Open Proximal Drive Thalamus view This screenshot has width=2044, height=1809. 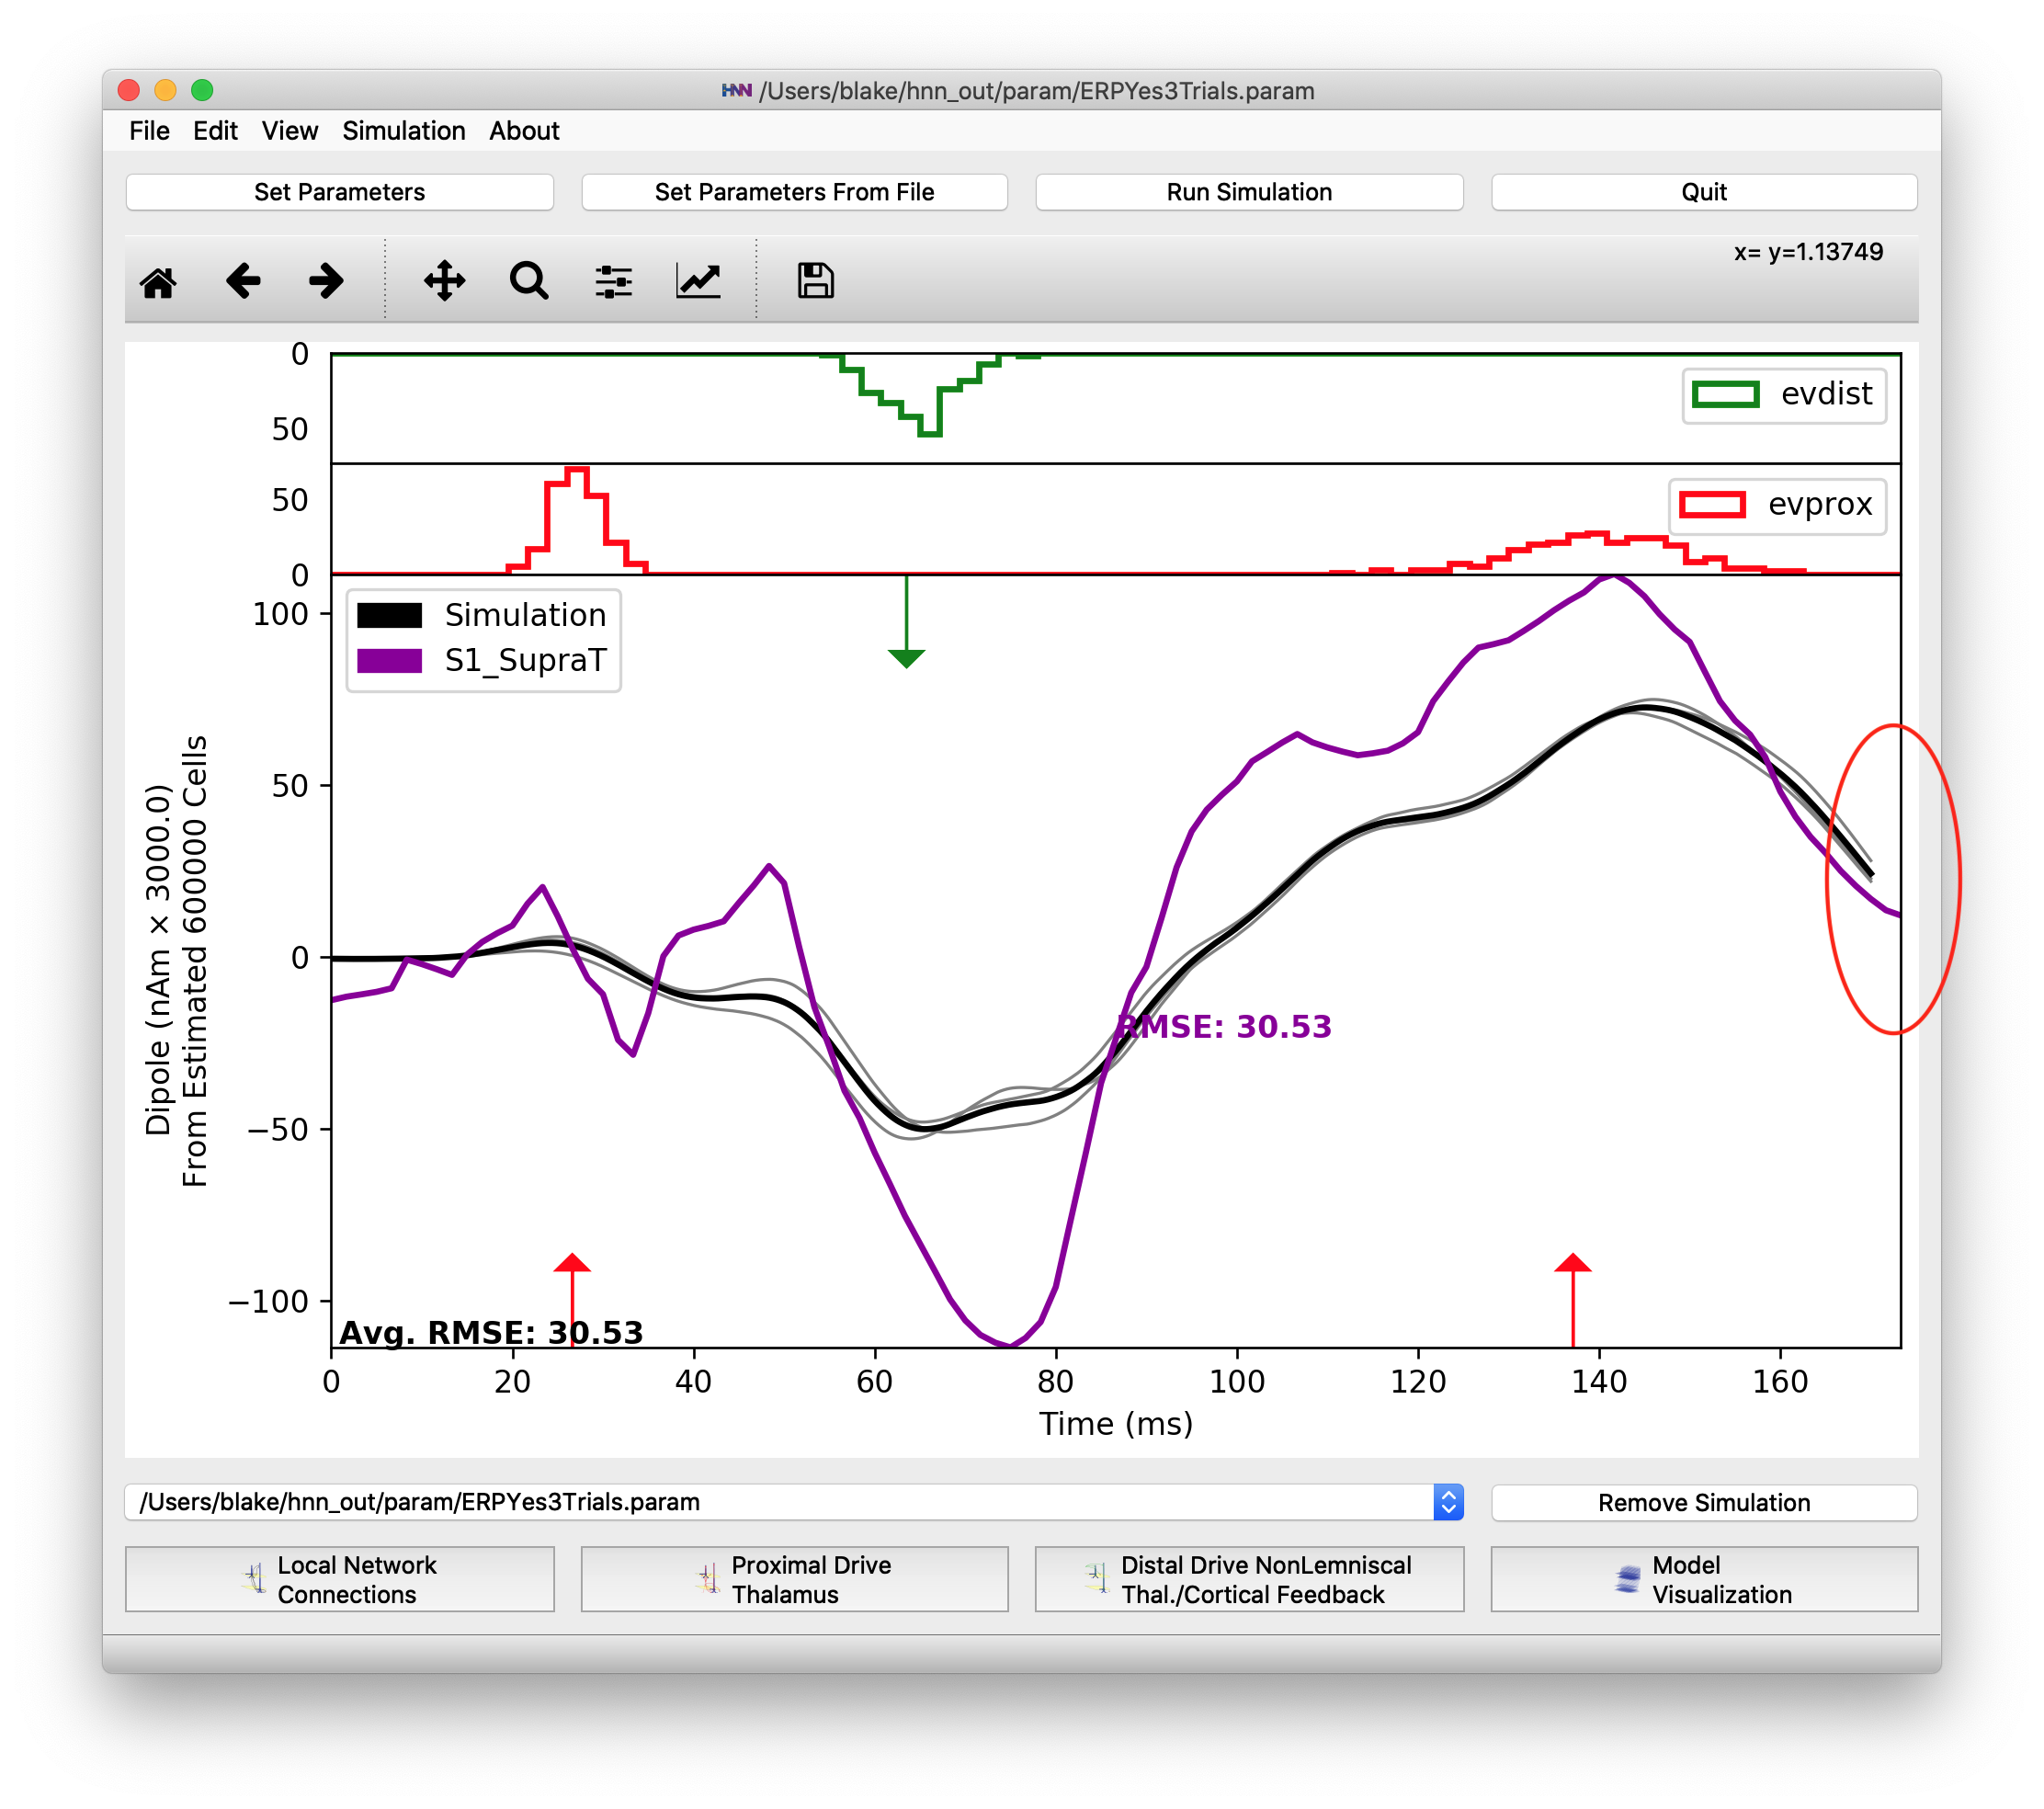coord(794,1579)
